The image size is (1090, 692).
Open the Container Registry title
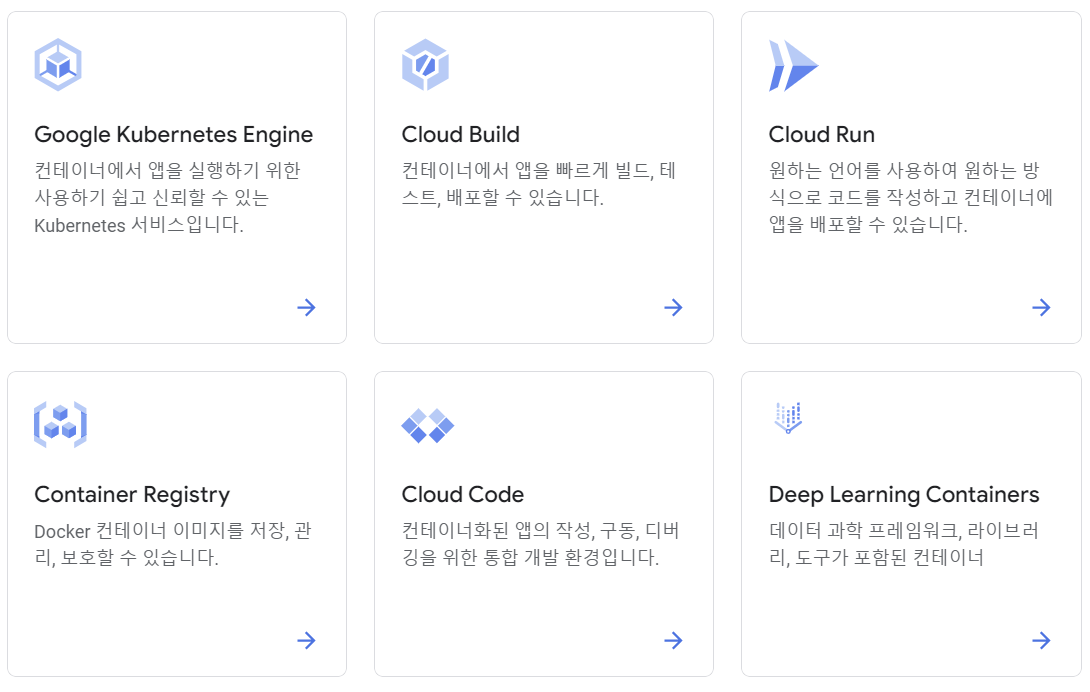tap(132, 495)
